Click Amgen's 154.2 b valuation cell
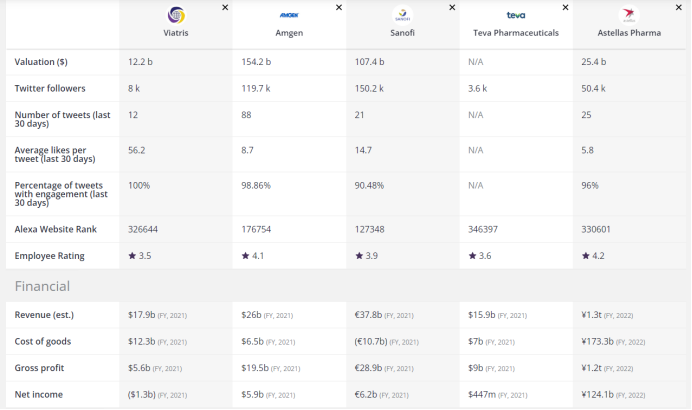 [x=259, y=62]
